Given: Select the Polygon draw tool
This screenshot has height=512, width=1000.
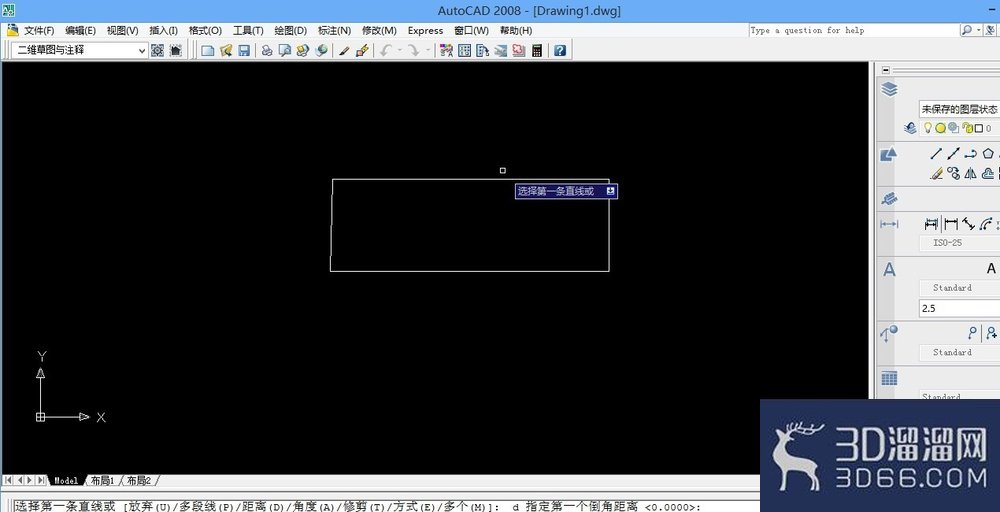Looking at the screenshot, I should (988, 154).
